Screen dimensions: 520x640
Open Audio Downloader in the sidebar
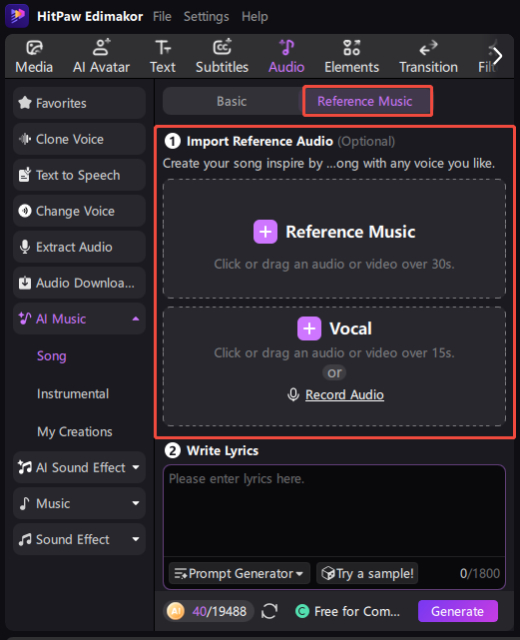point(79,283)
